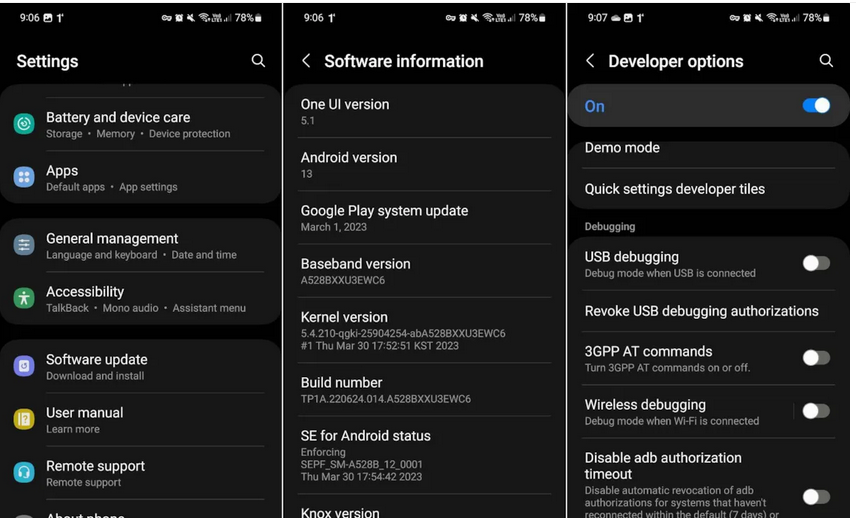Tap the Accessibility person icon
The image size is (856, 518).
[x=24, y=298]
